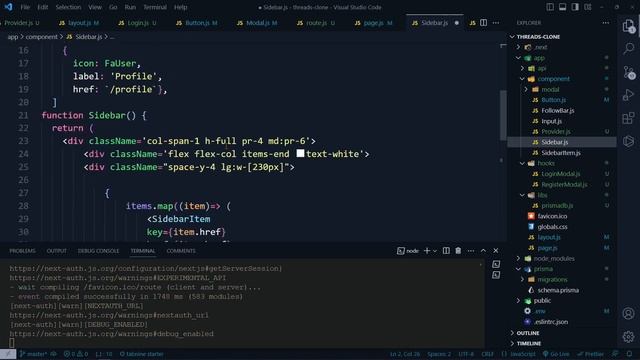
Task: Click the Ln 2, Col 28 cursor position
Action: (404, 354)
